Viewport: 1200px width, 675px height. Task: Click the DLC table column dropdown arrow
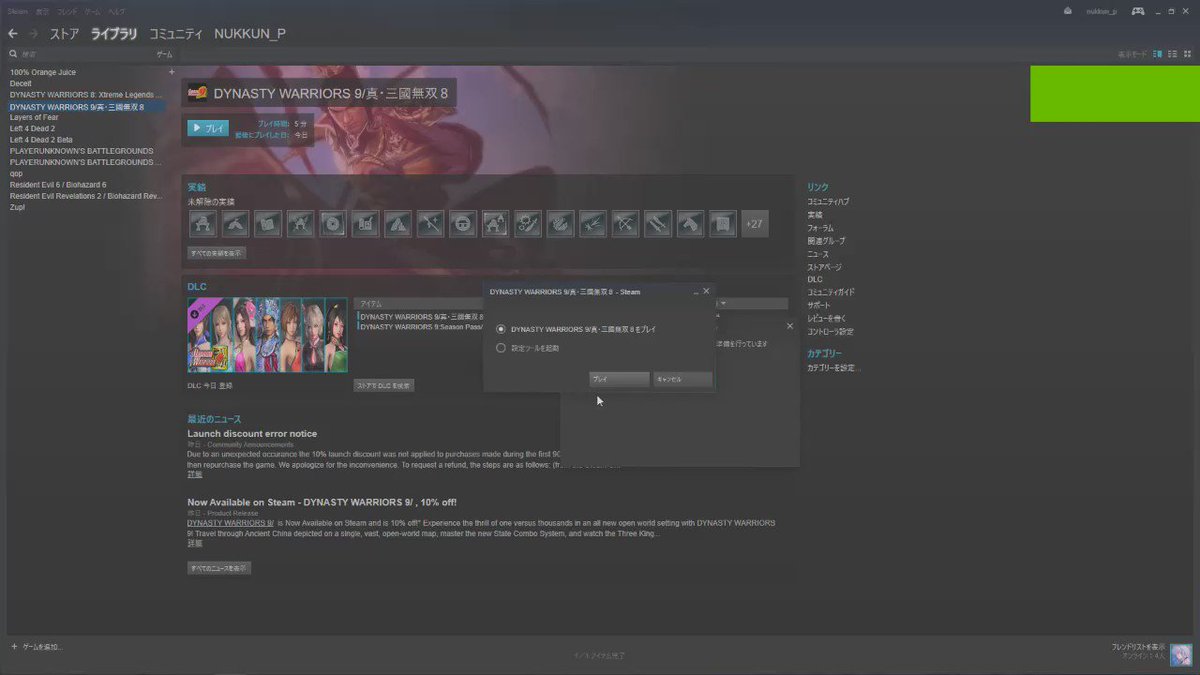(x=723, y=303)
